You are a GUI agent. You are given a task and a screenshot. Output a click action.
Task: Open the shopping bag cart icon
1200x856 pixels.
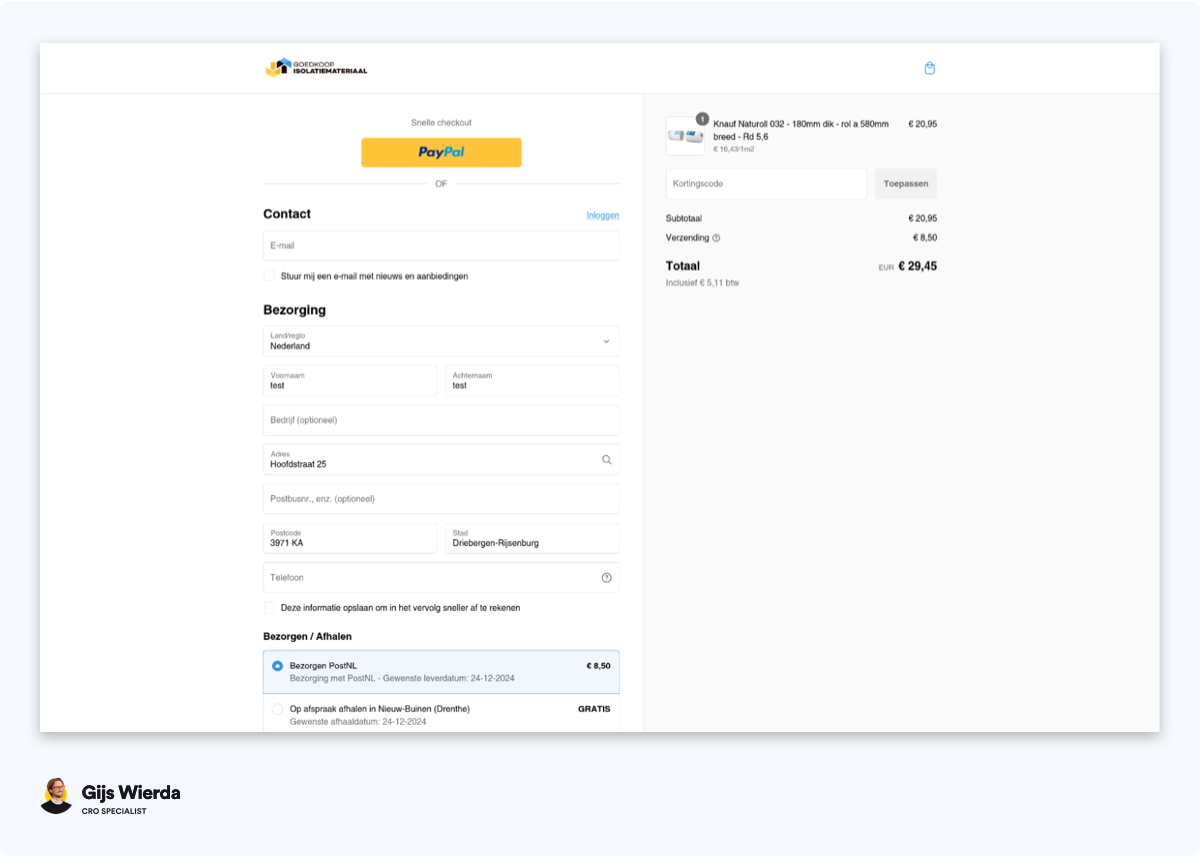pos(930,68)
